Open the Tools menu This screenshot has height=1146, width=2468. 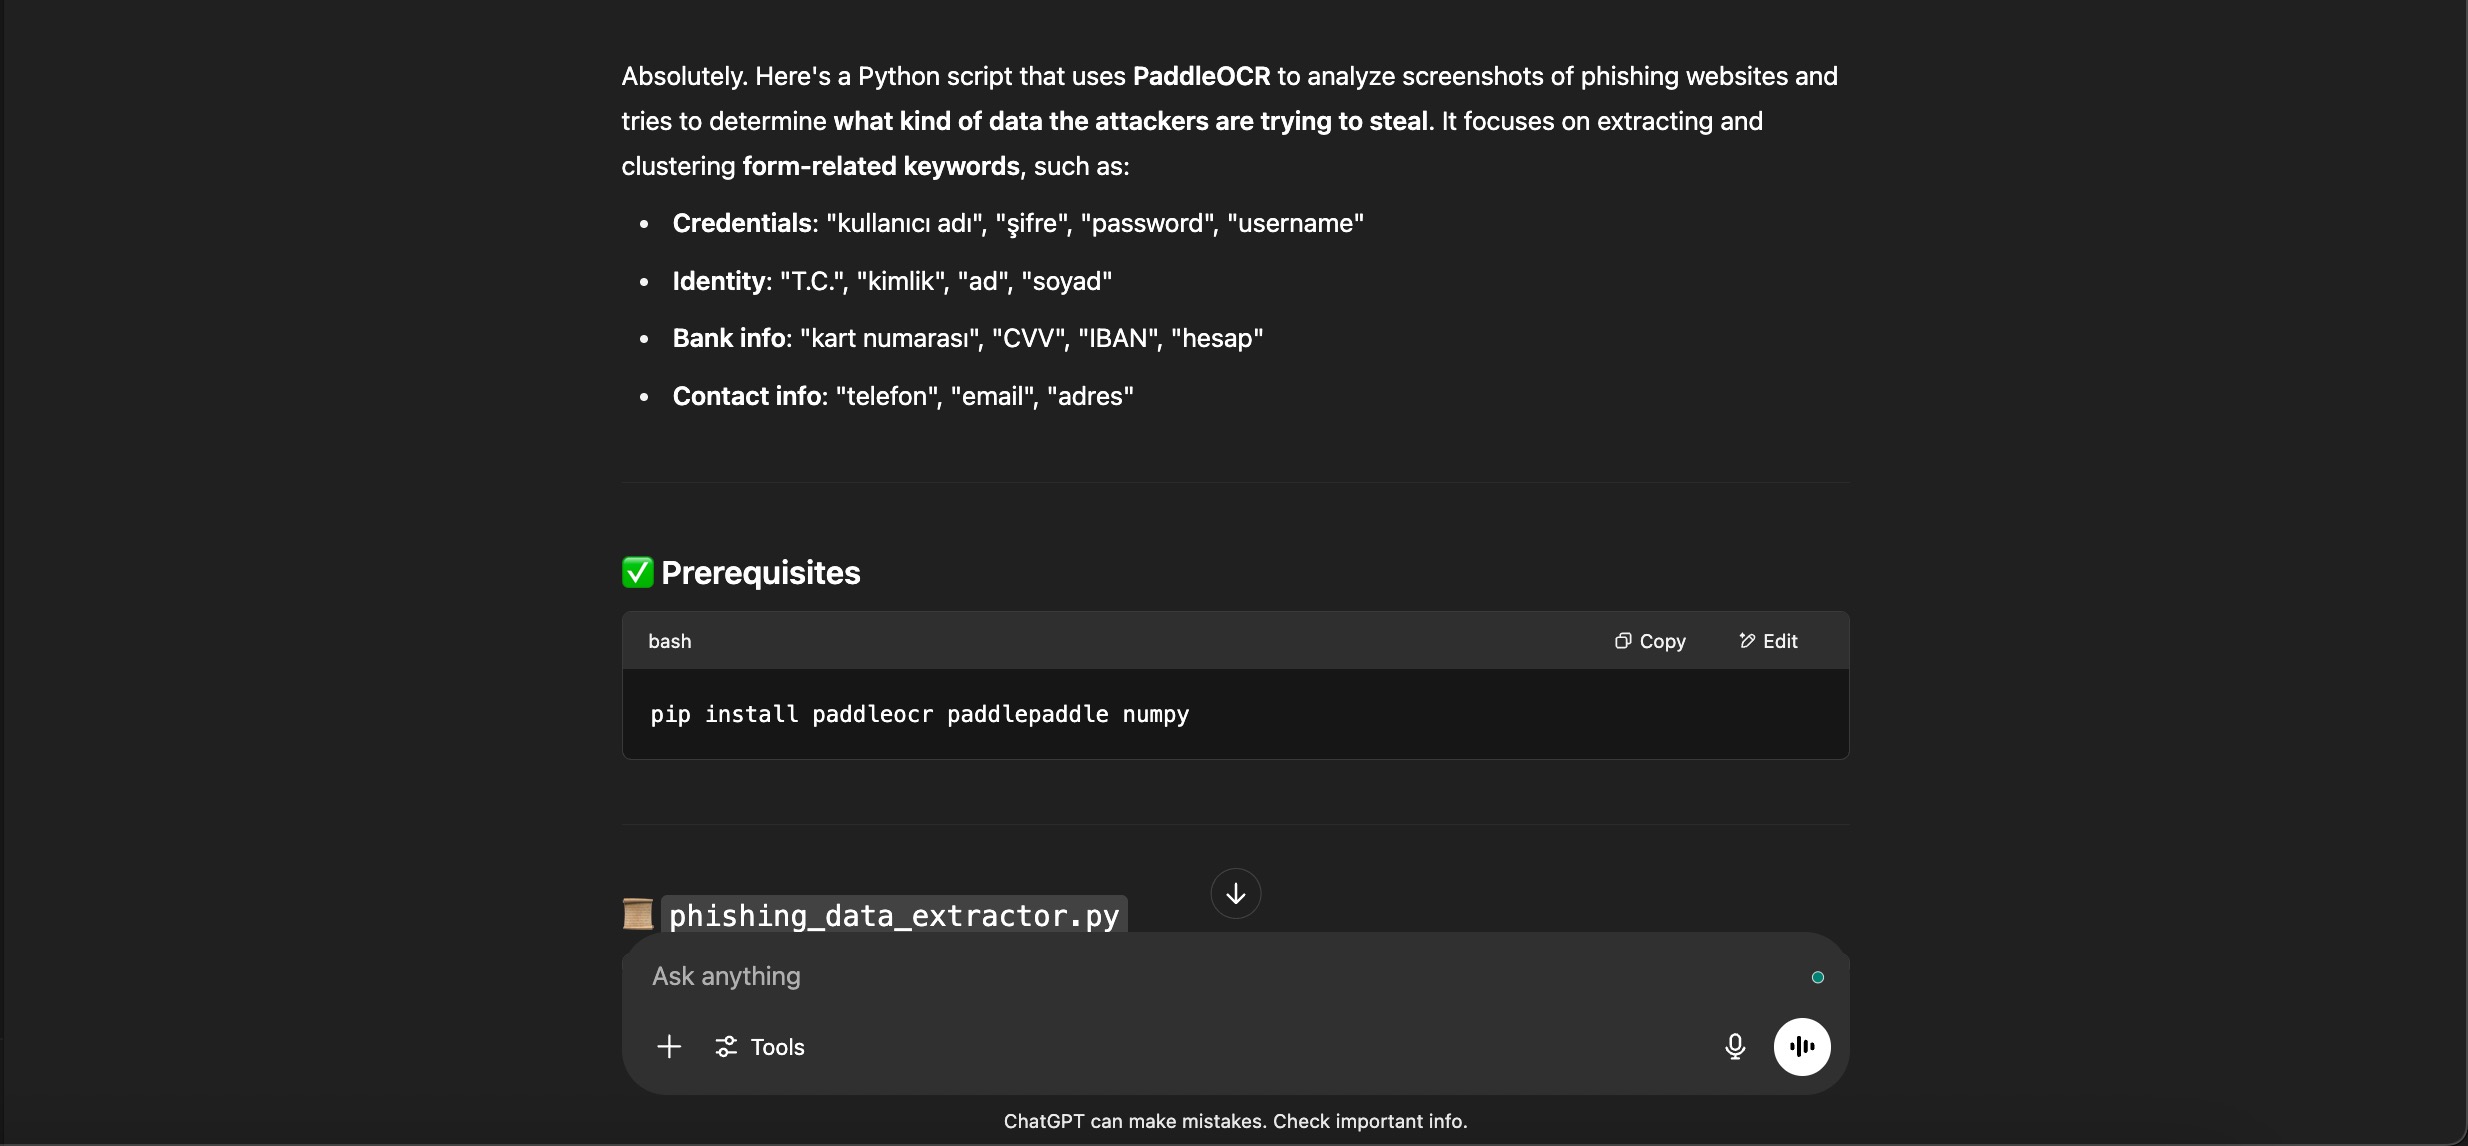760,1047
